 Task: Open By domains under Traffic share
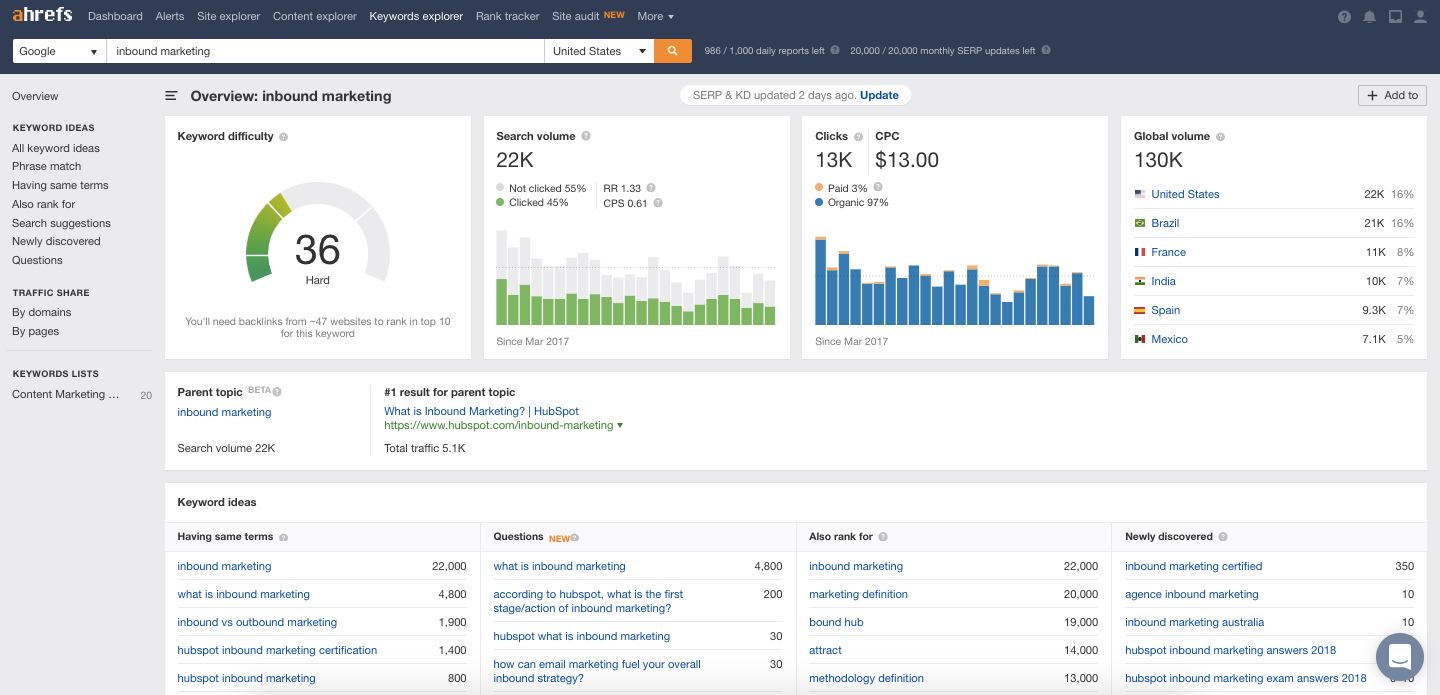tap(42, 312)
